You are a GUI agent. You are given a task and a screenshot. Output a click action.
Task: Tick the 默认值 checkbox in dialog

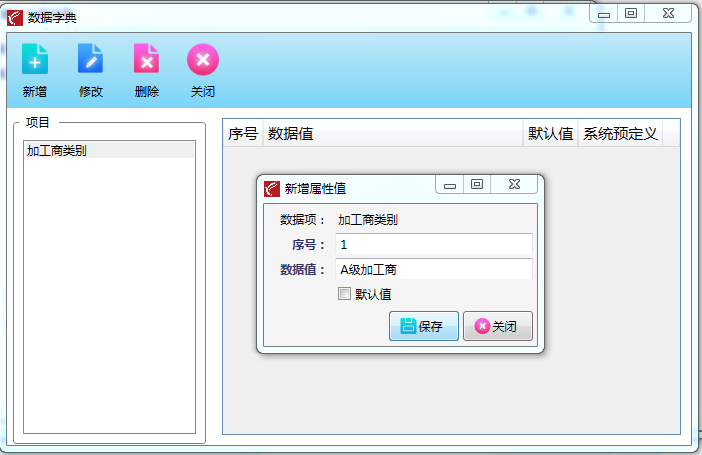point(344,294)
